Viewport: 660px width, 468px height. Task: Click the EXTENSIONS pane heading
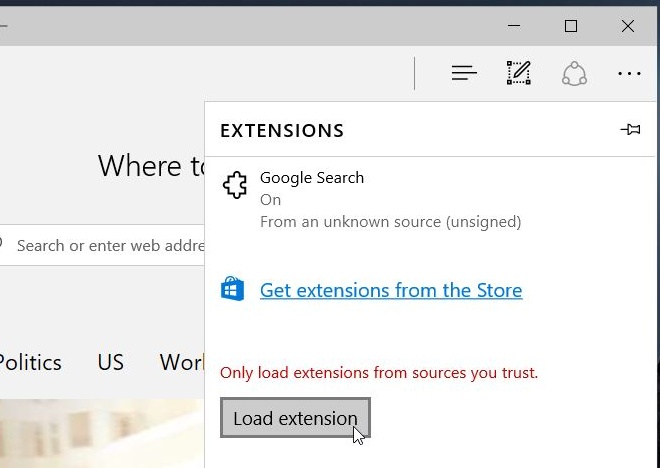pyautogui.click(x=282, y=130)
